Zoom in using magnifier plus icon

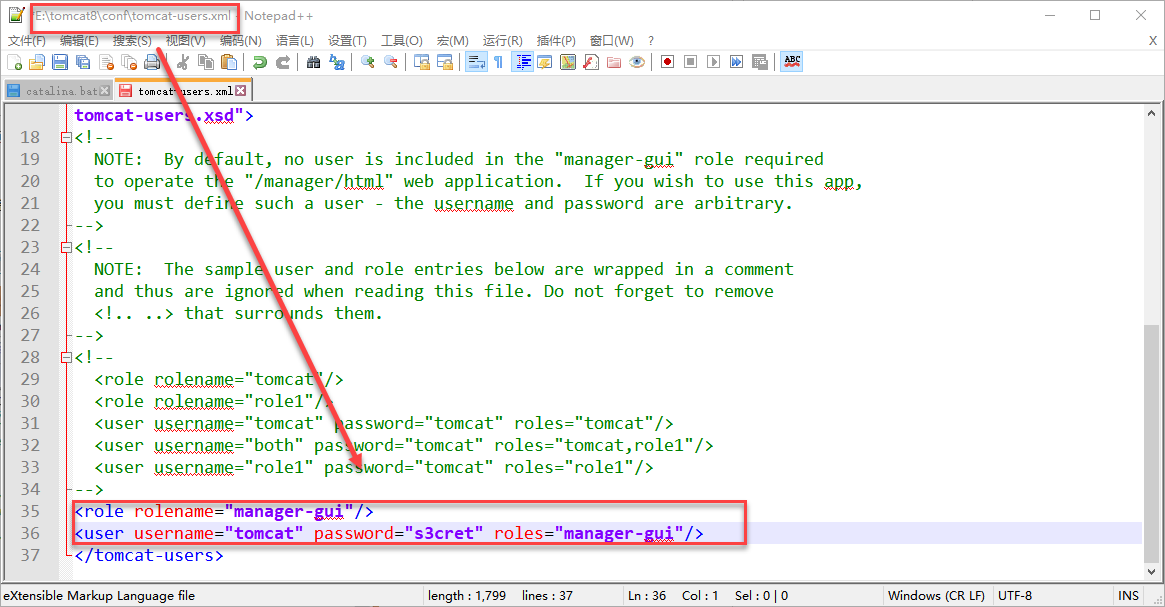point(368,62)
